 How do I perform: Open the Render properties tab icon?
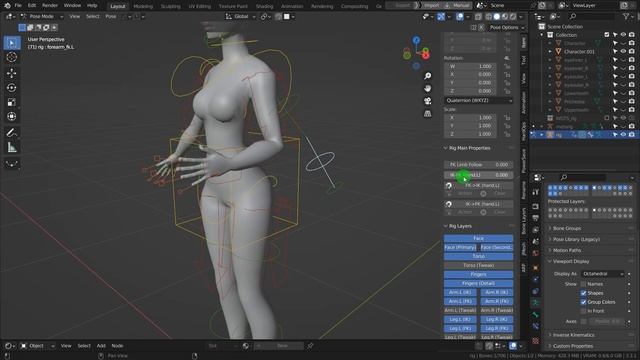point(536,207)
